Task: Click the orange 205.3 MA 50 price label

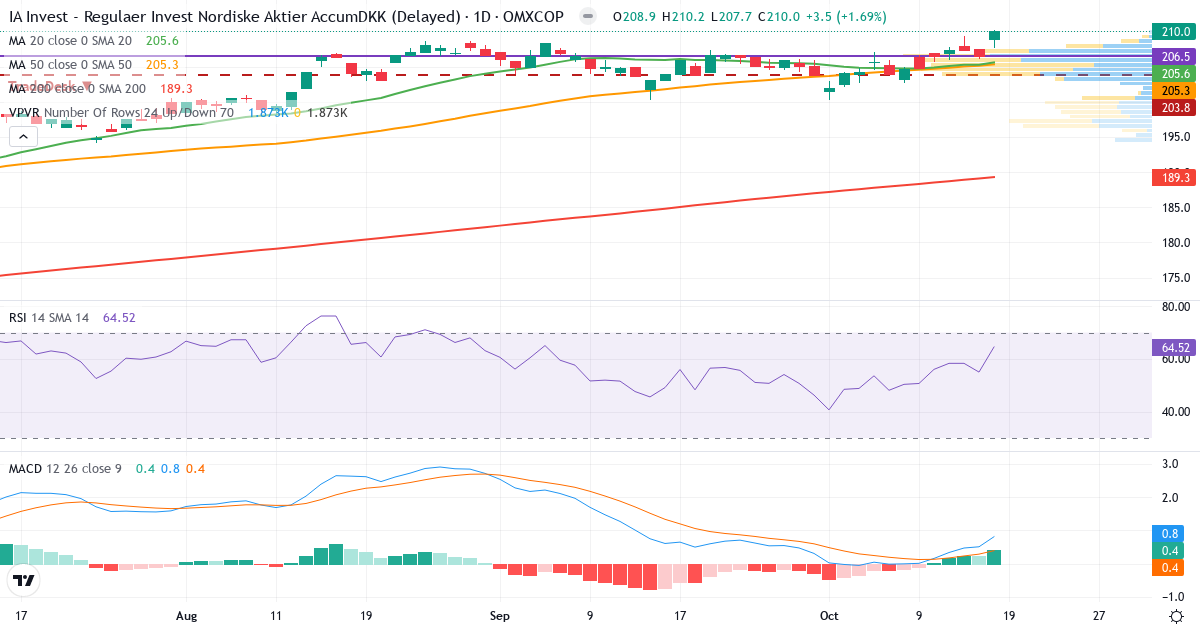Action: coord(1175,90)
